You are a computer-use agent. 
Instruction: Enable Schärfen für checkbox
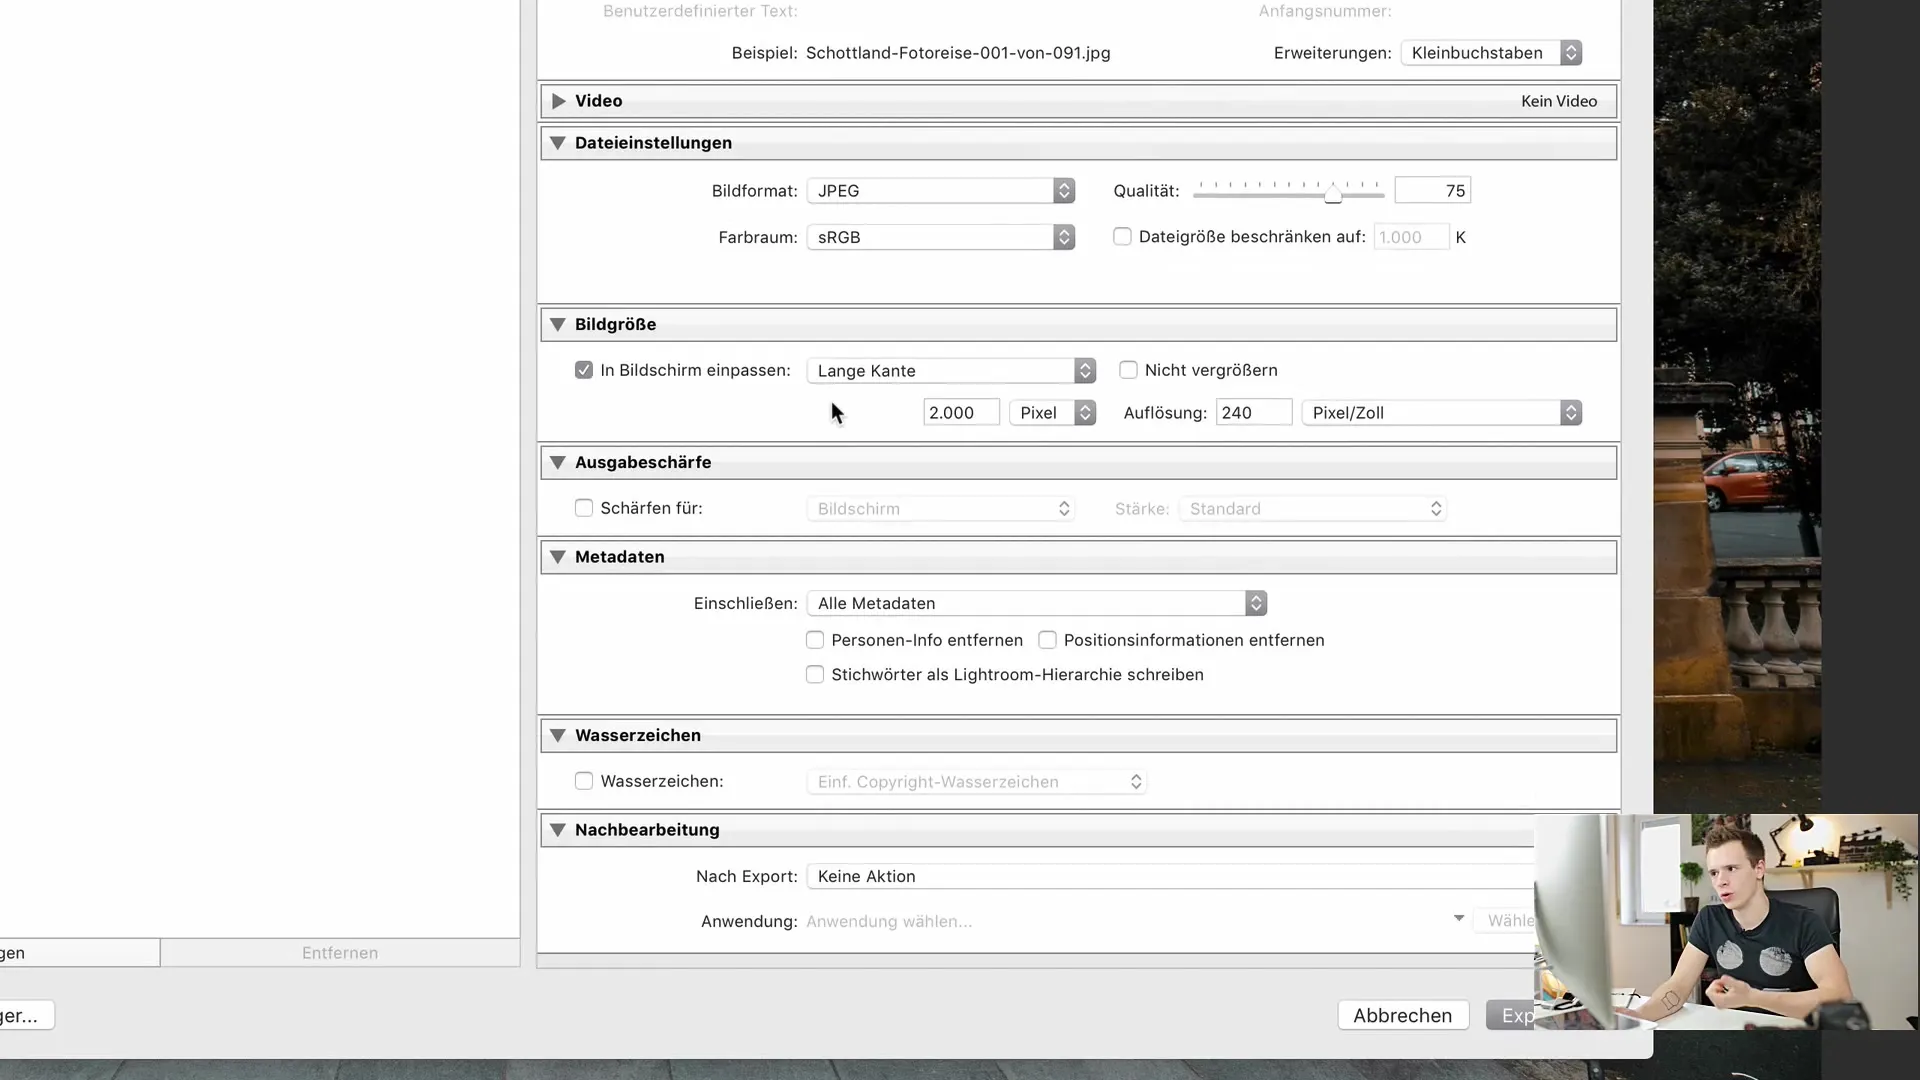tap(584, 508)
